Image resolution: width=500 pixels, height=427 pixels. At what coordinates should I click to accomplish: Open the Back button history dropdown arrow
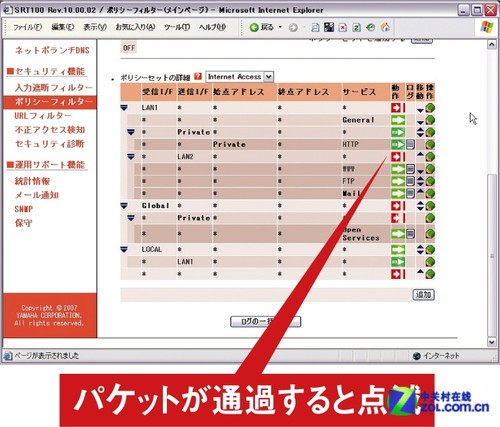pyautogui.click(x=280, y=27)
